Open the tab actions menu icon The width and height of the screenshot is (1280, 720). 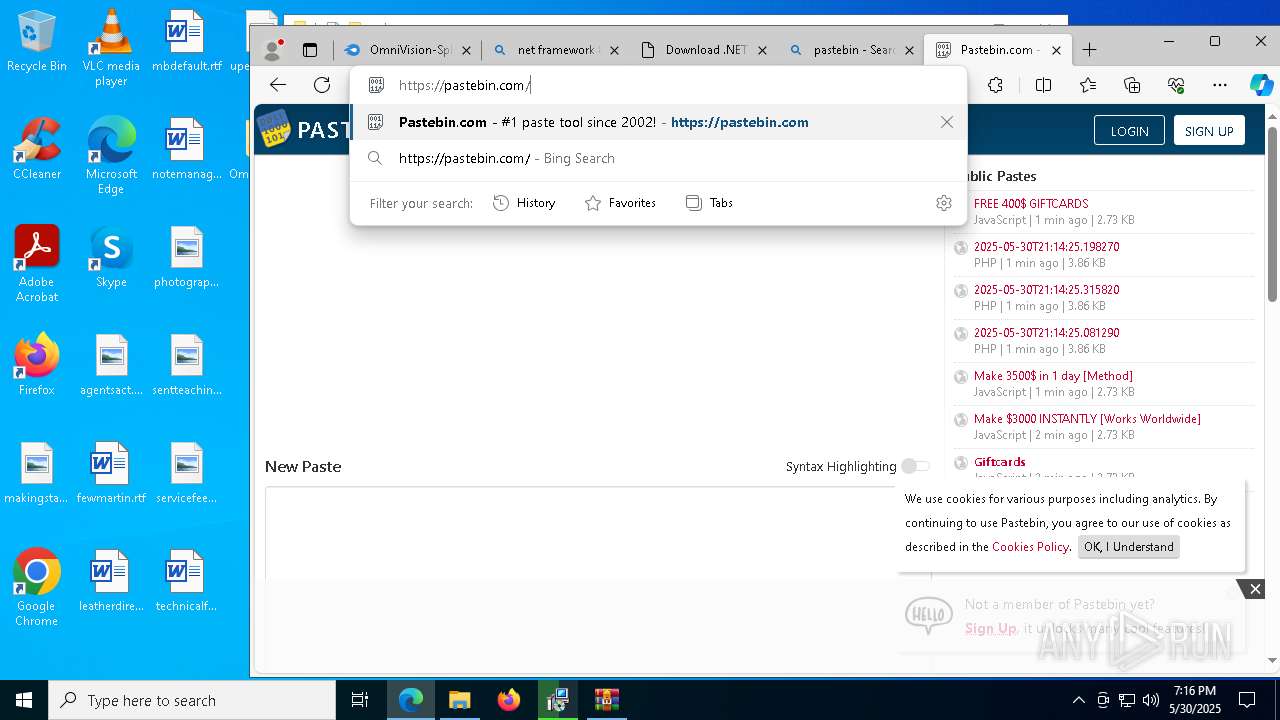coord(310,50)
